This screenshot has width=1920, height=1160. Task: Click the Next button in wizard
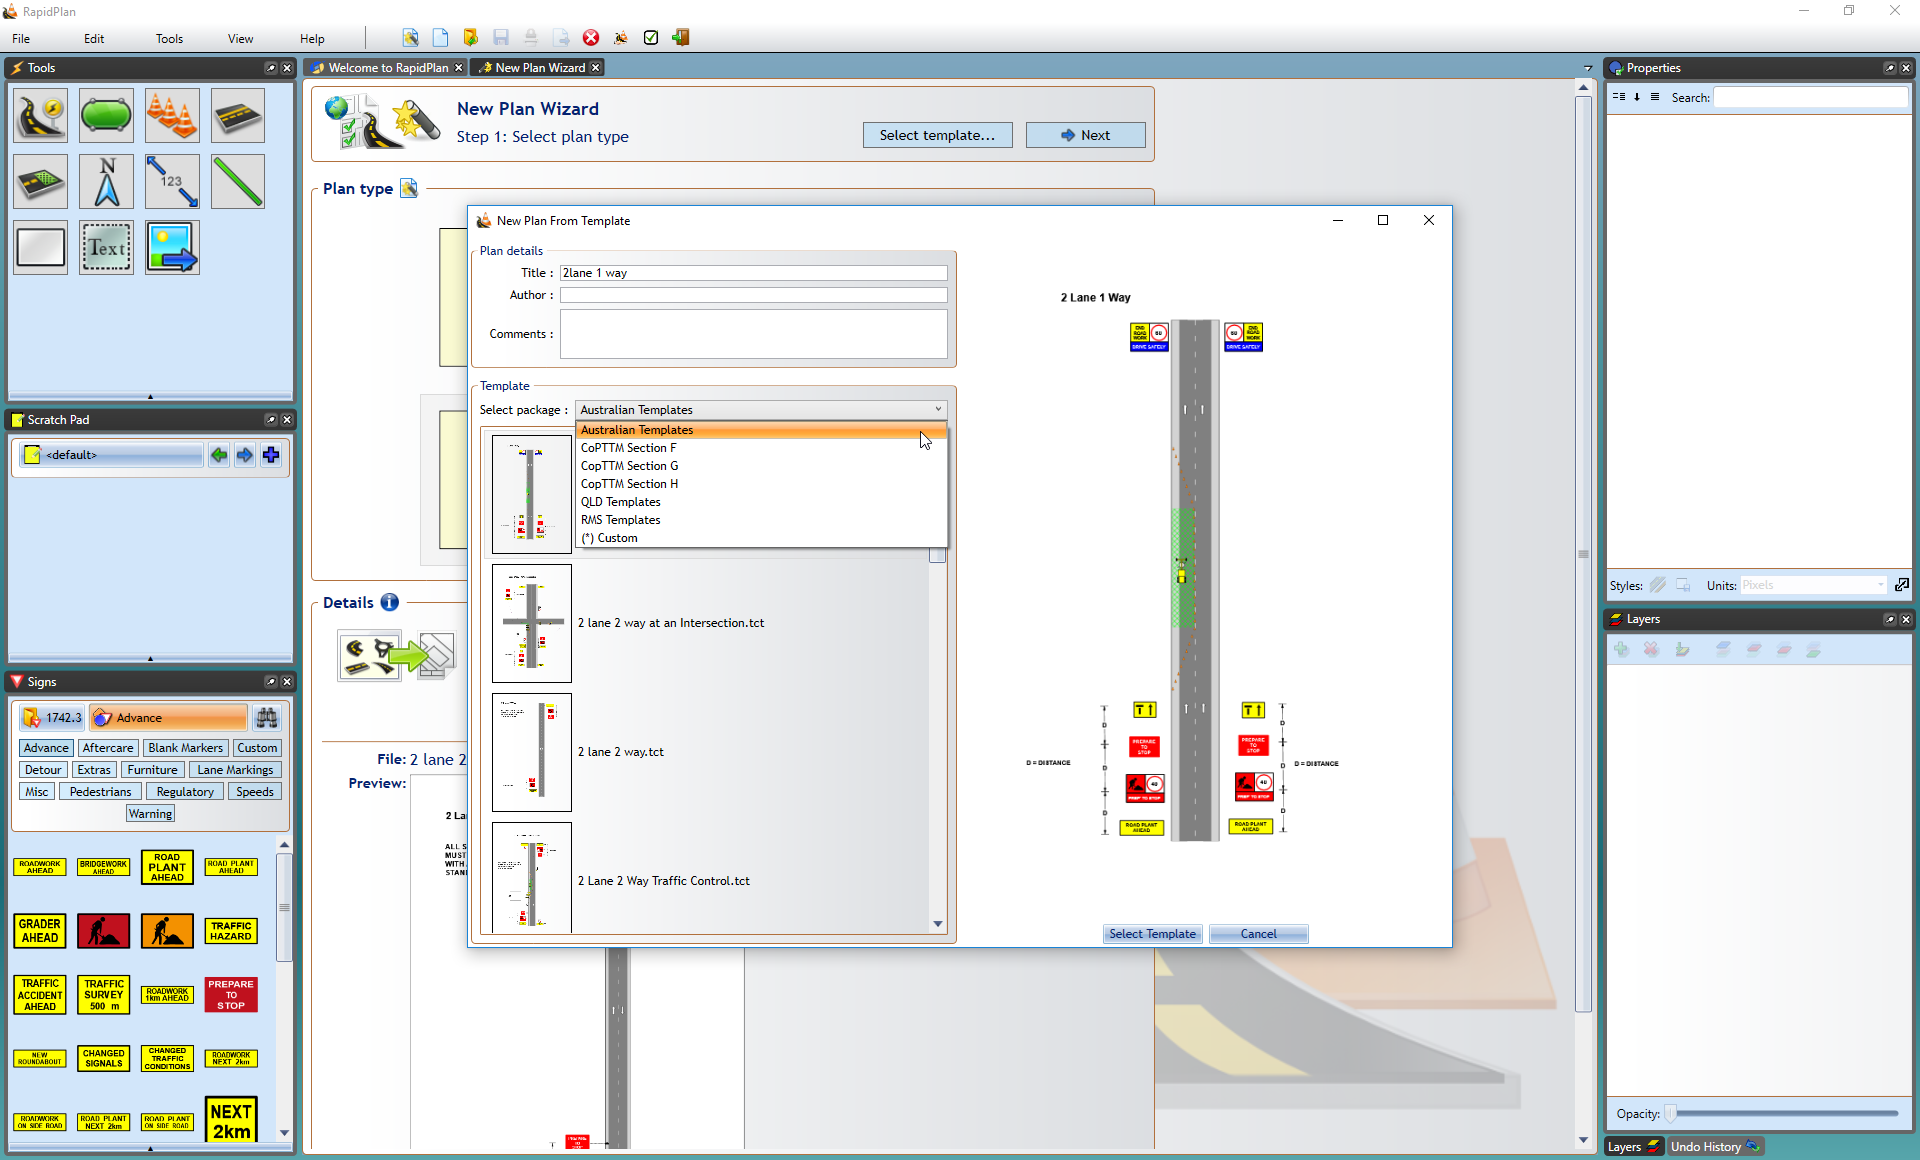[x=1085, y=135]
